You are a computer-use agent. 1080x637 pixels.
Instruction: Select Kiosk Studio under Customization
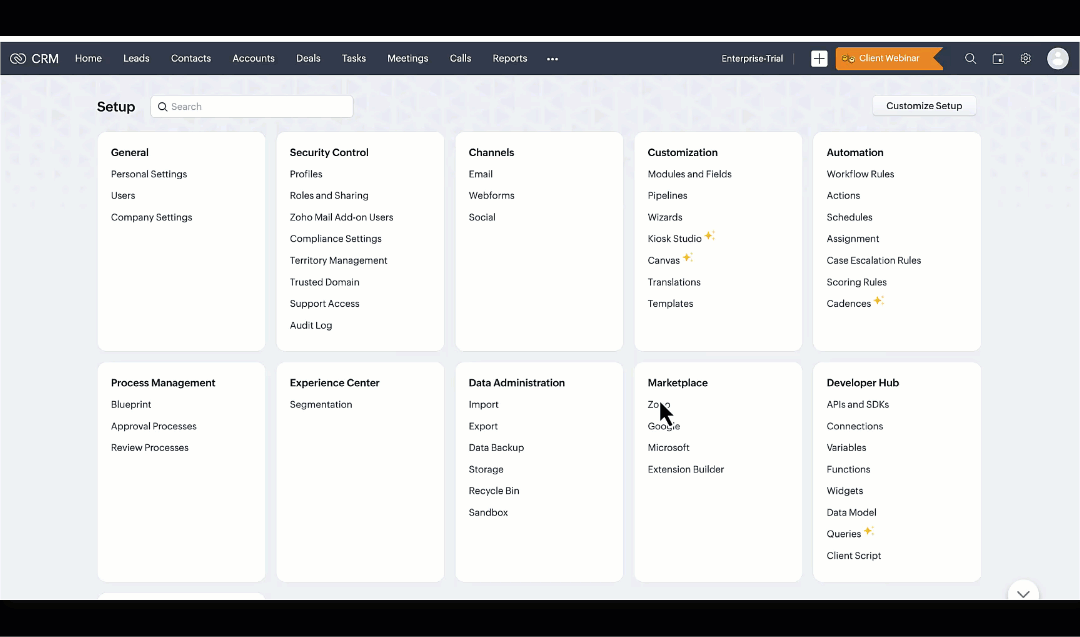click(x=674, y=239)
